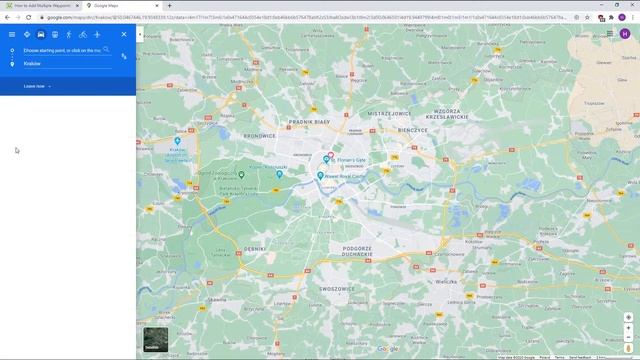Reverse starting point and destination
Viewport: 640px width, 360px height.
124,57
